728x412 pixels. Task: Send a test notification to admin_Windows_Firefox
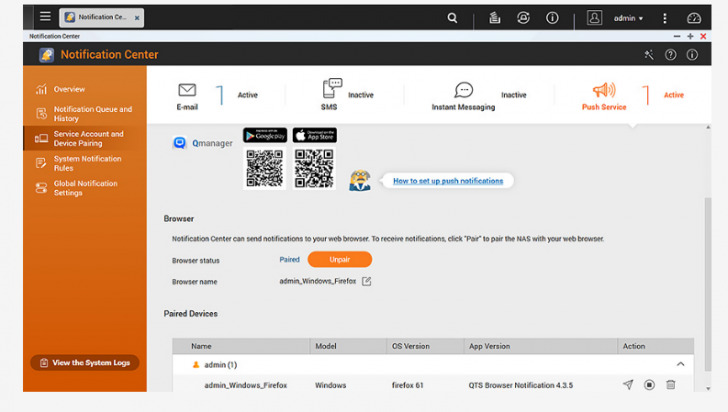pyautogui.click(x=628, y=384)
